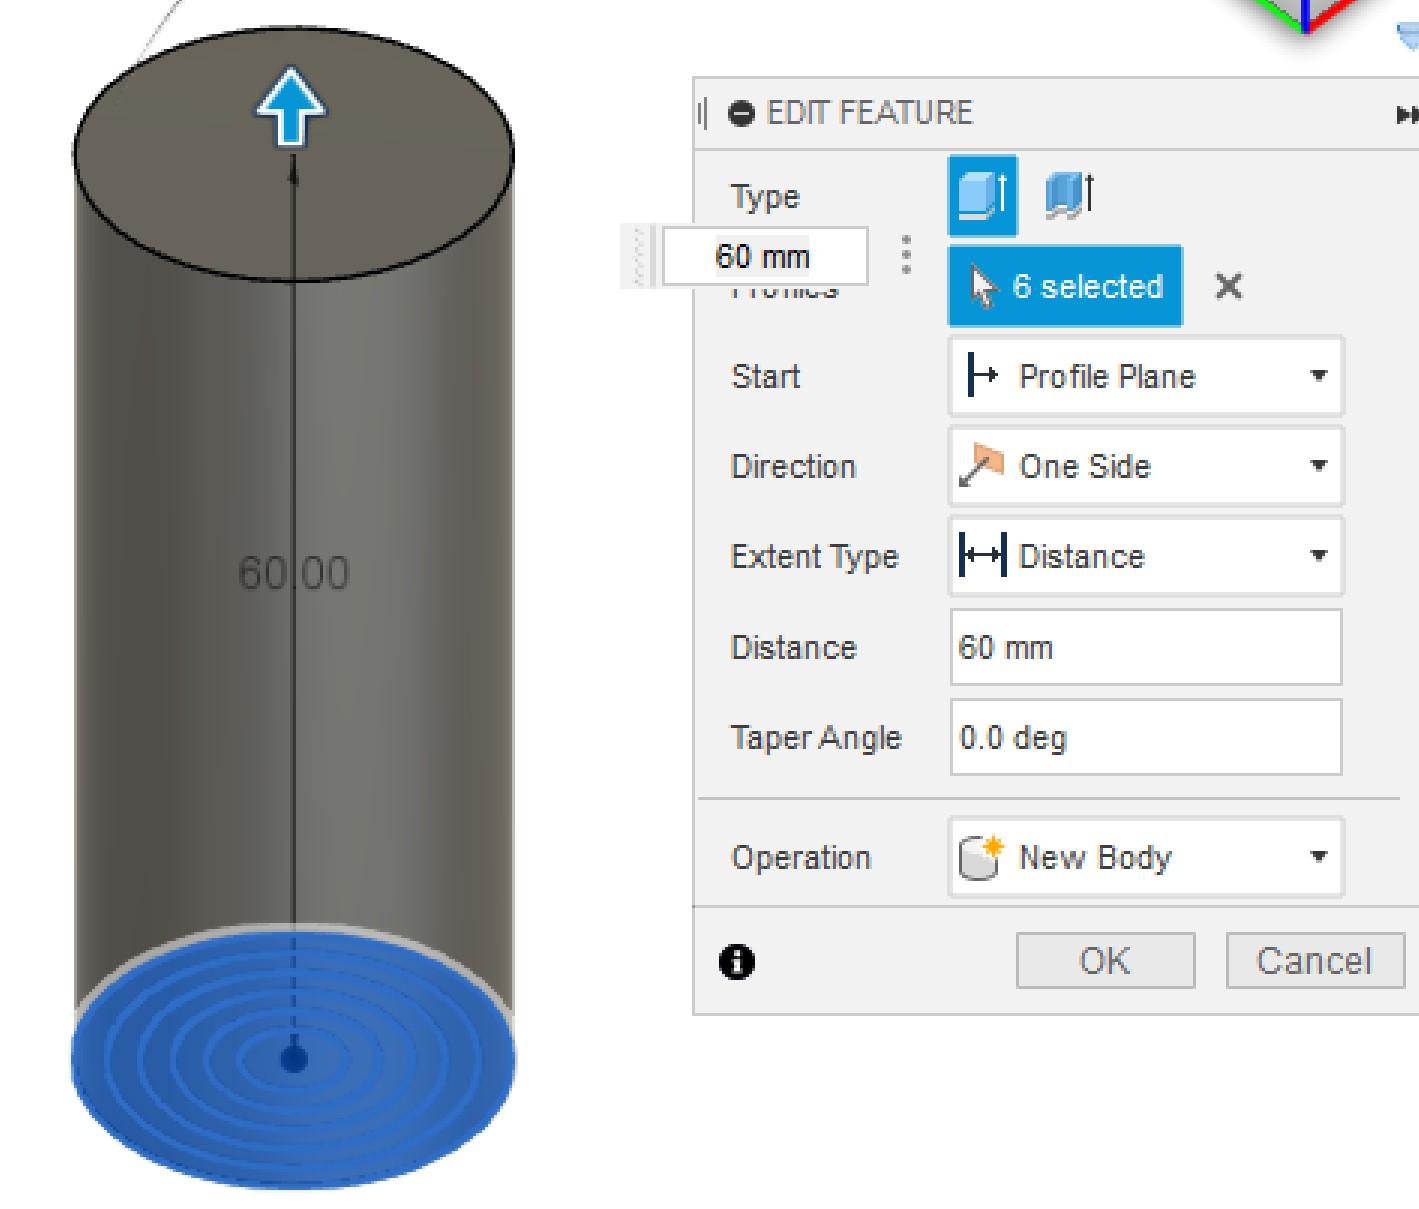
Task: Open the Extent Type dropdown showing Distance
Action: click(1146, 556)
